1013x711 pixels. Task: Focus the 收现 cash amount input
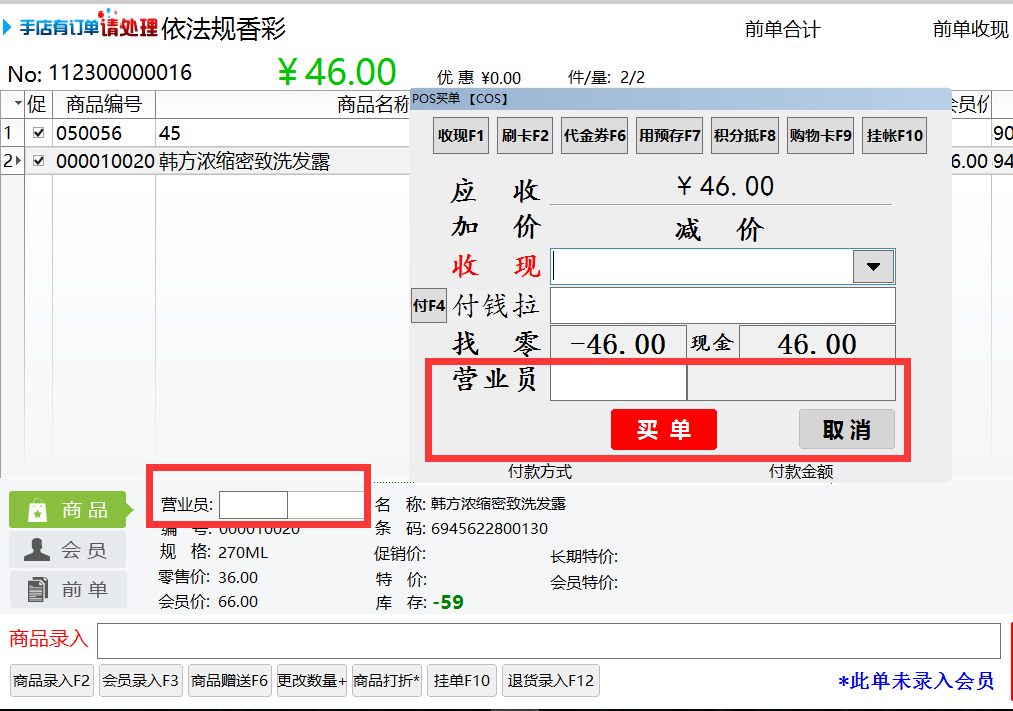point(702,267)
